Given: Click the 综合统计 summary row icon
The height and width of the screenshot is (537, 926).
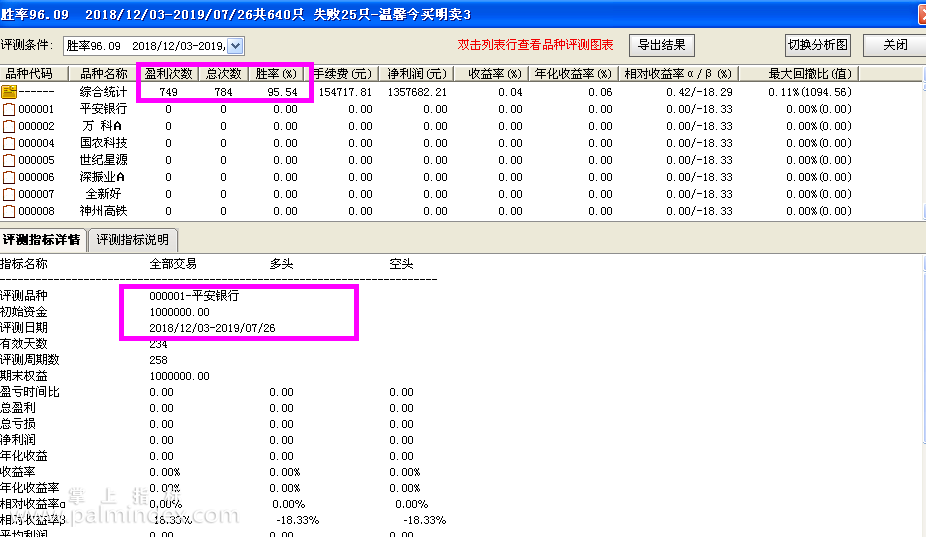Looking at the screenshot, I should click(x=9, y=92).
